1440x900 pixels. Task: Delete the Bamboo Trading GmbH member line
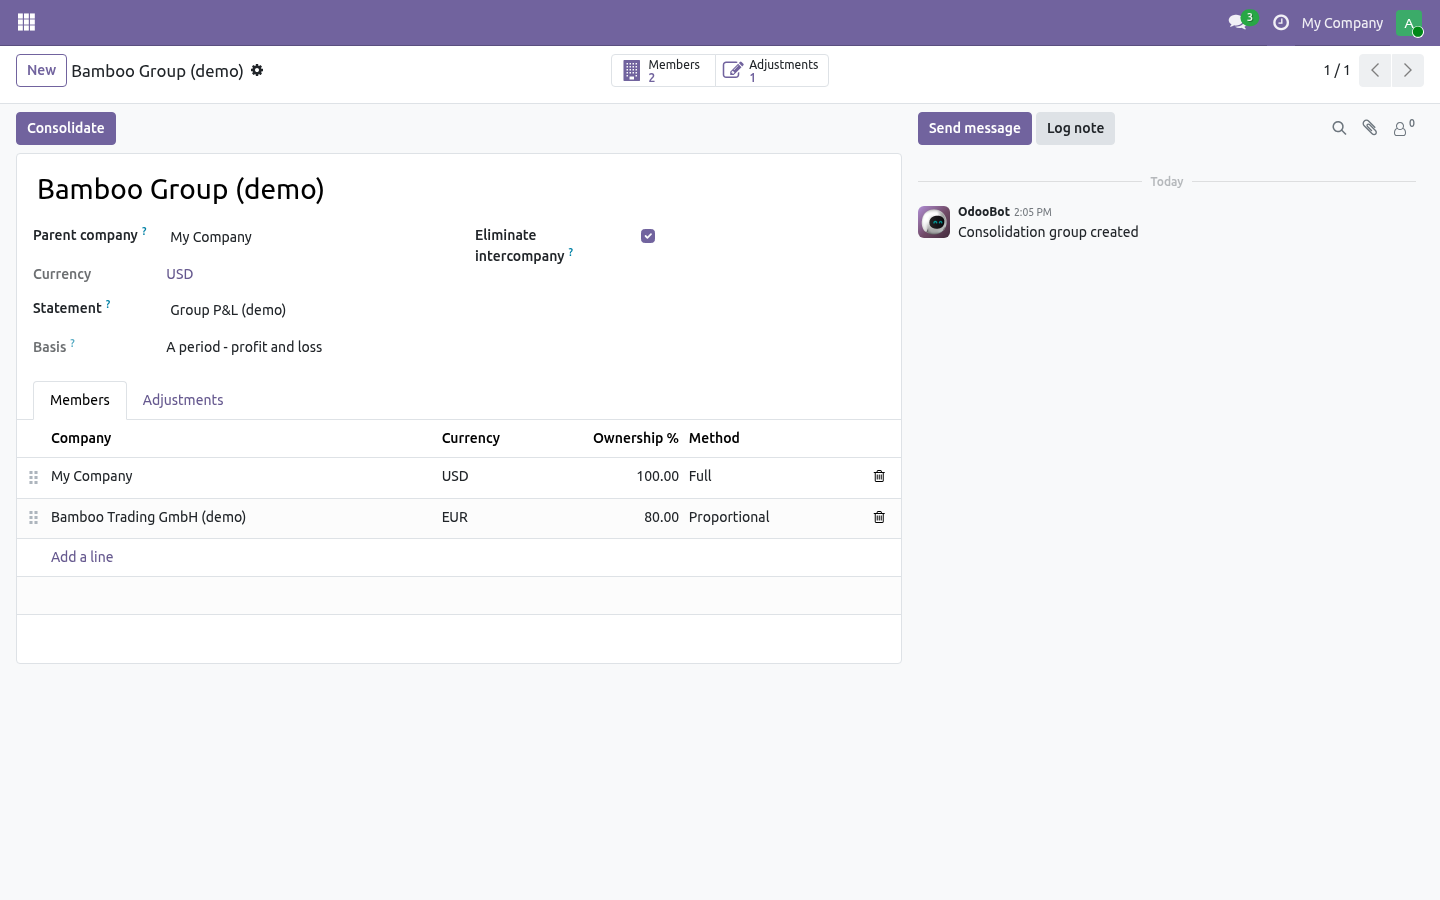[879, 517]
